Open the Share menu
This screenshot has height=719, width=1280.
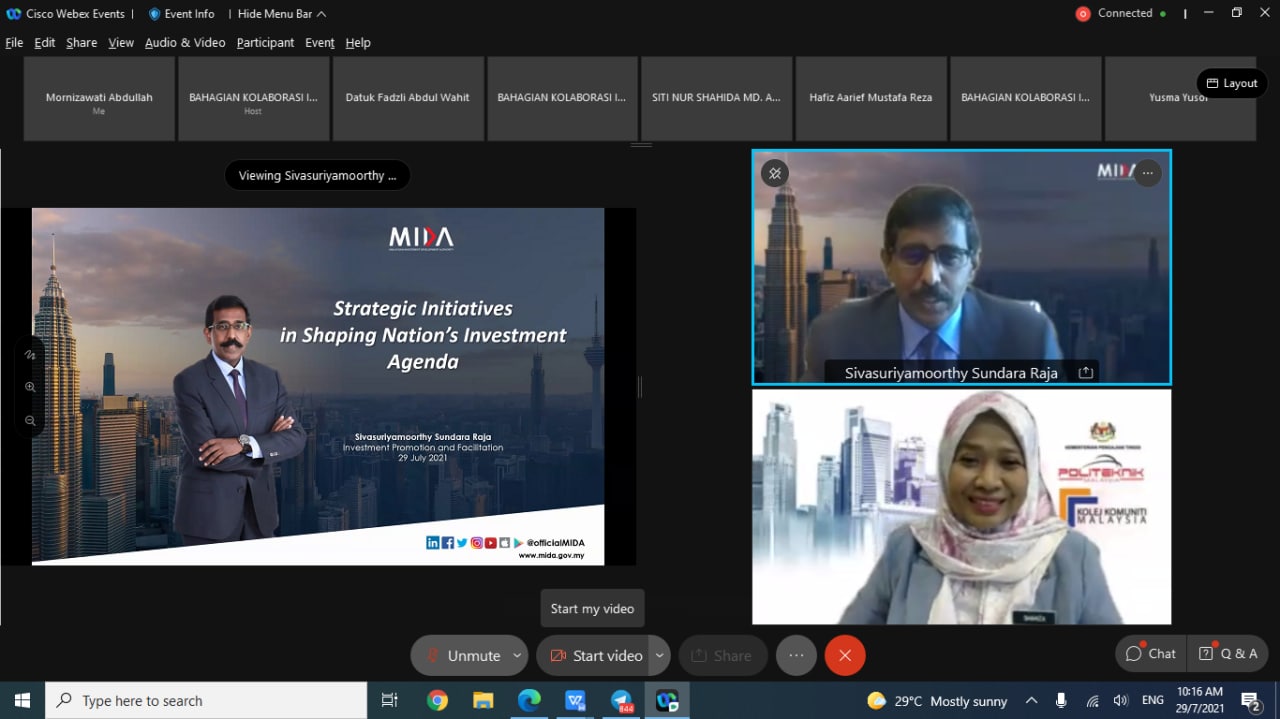pyautogui.click(x=82, y=43)
